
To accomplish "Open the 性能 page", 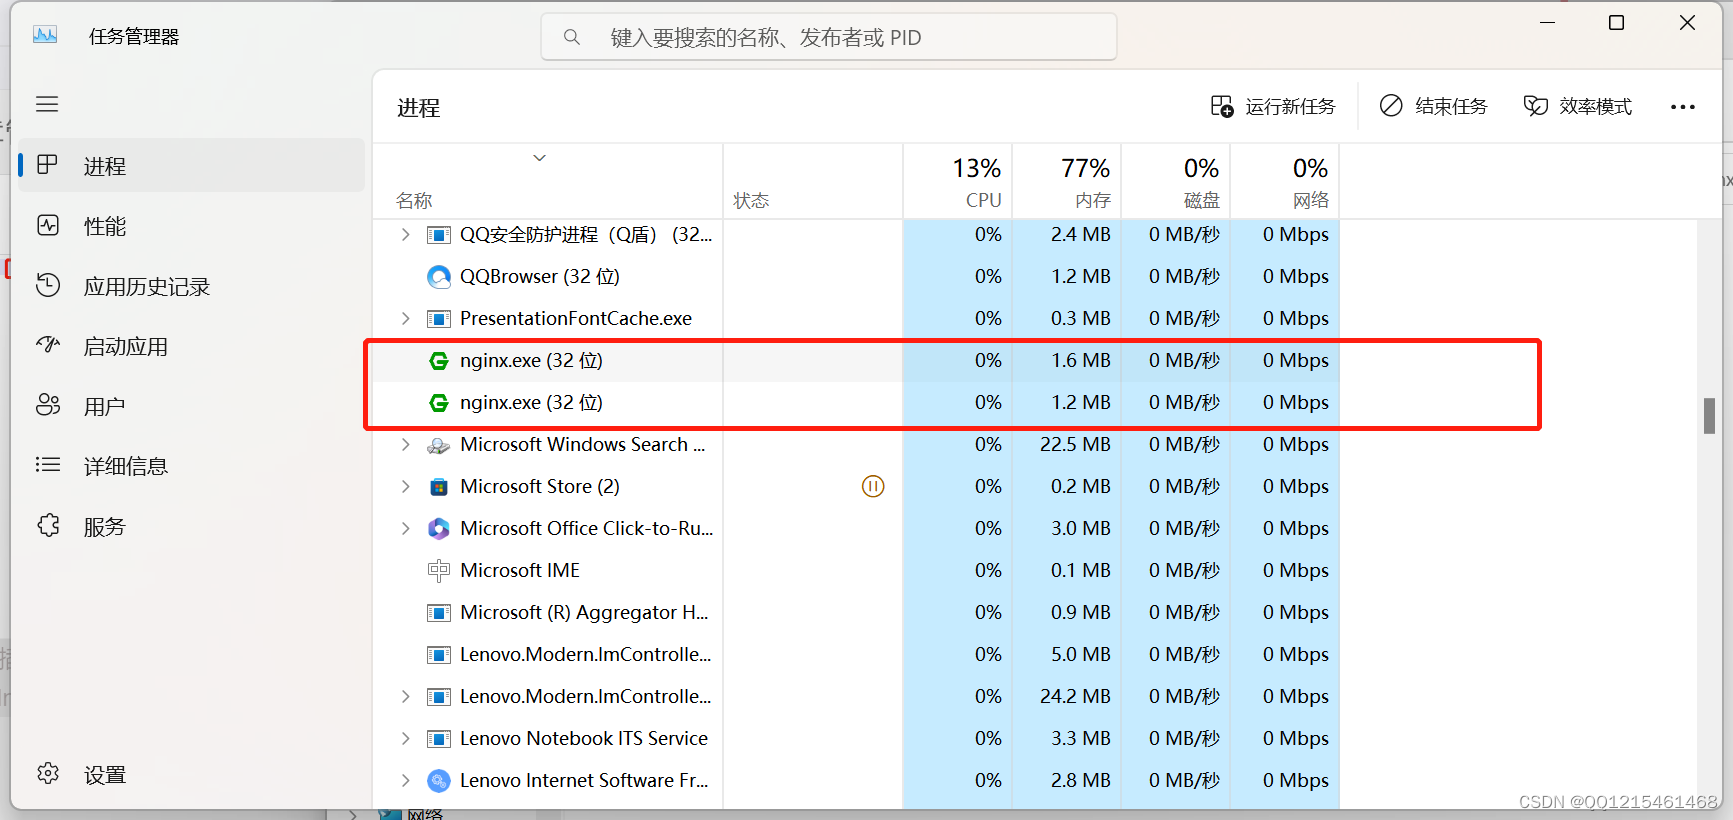I will pos(191,225).
